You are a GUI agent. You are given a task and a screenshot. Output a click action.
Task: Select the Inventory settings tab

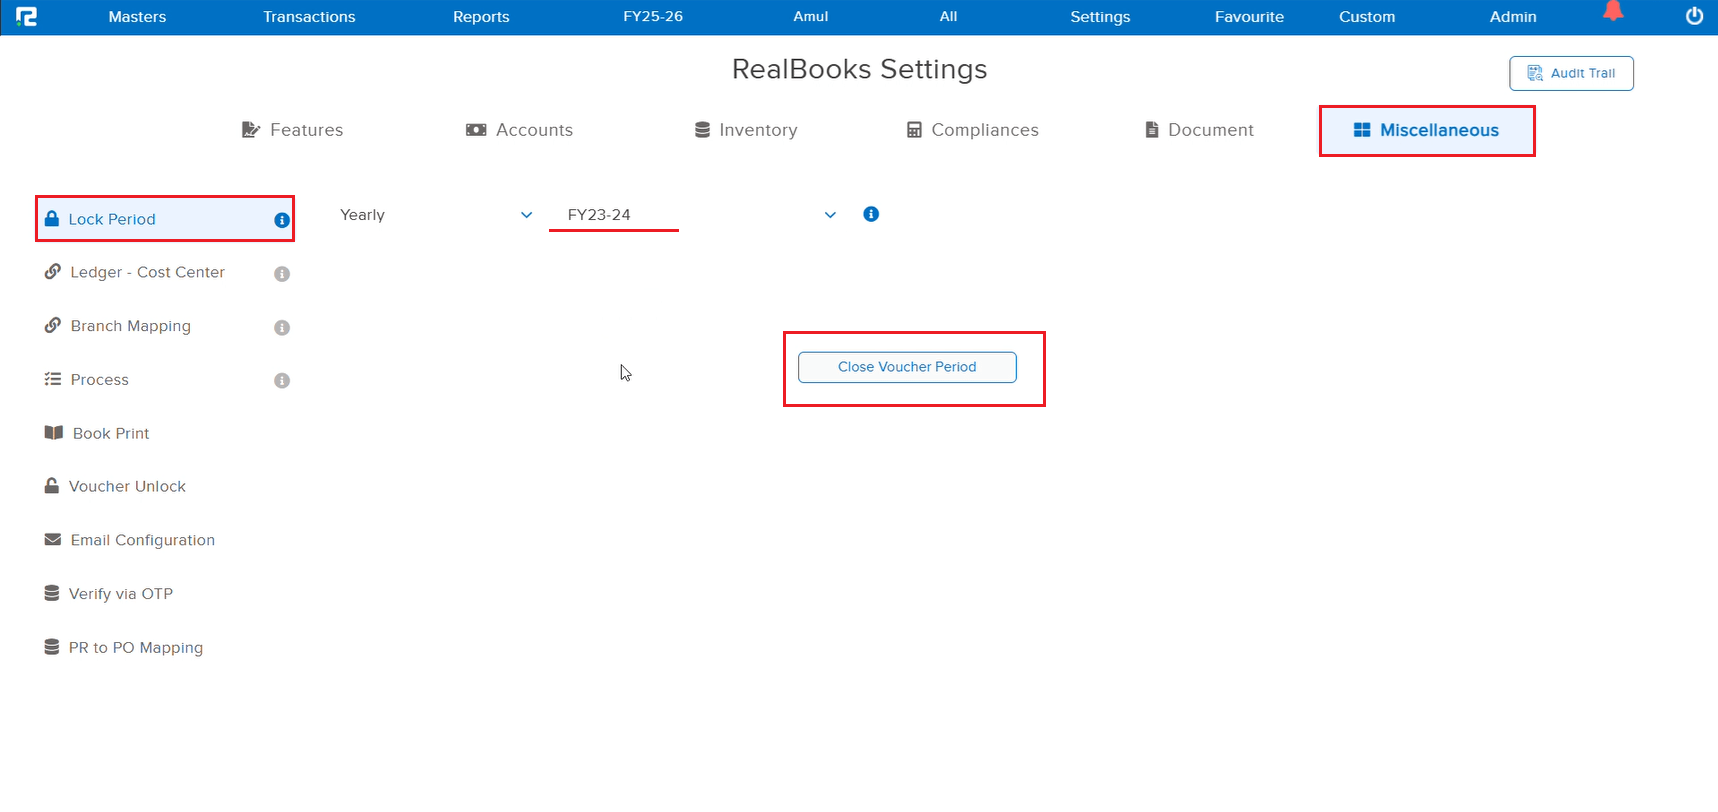746,130
